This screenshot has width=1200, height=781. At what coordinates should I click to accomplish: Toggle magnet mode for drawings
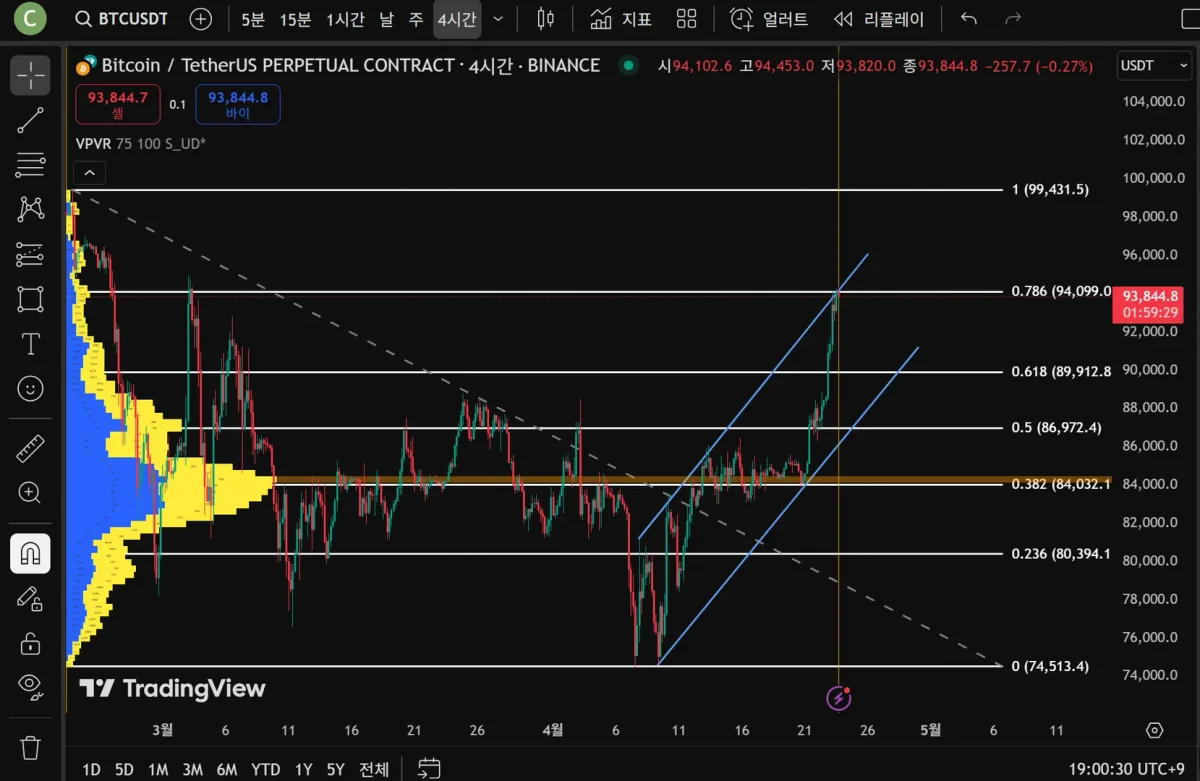(30, 553)
